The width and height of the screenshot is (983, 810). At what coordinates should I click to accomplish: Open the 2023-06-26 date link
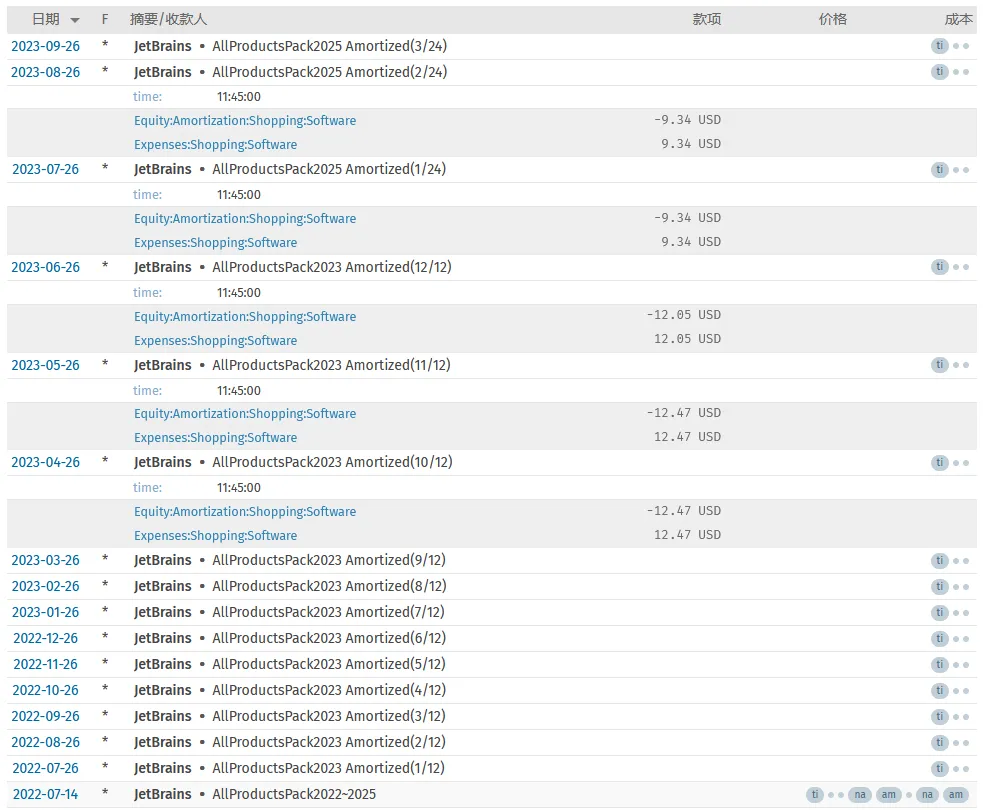(x=46, y=267)
